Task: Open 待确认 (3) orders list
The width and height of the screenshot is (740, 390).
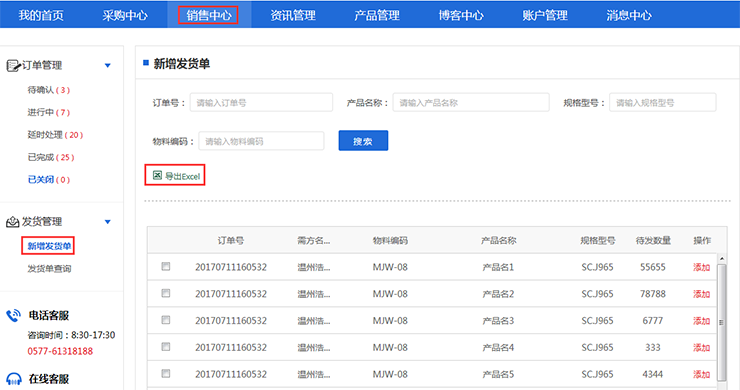Action: [49, 90]
